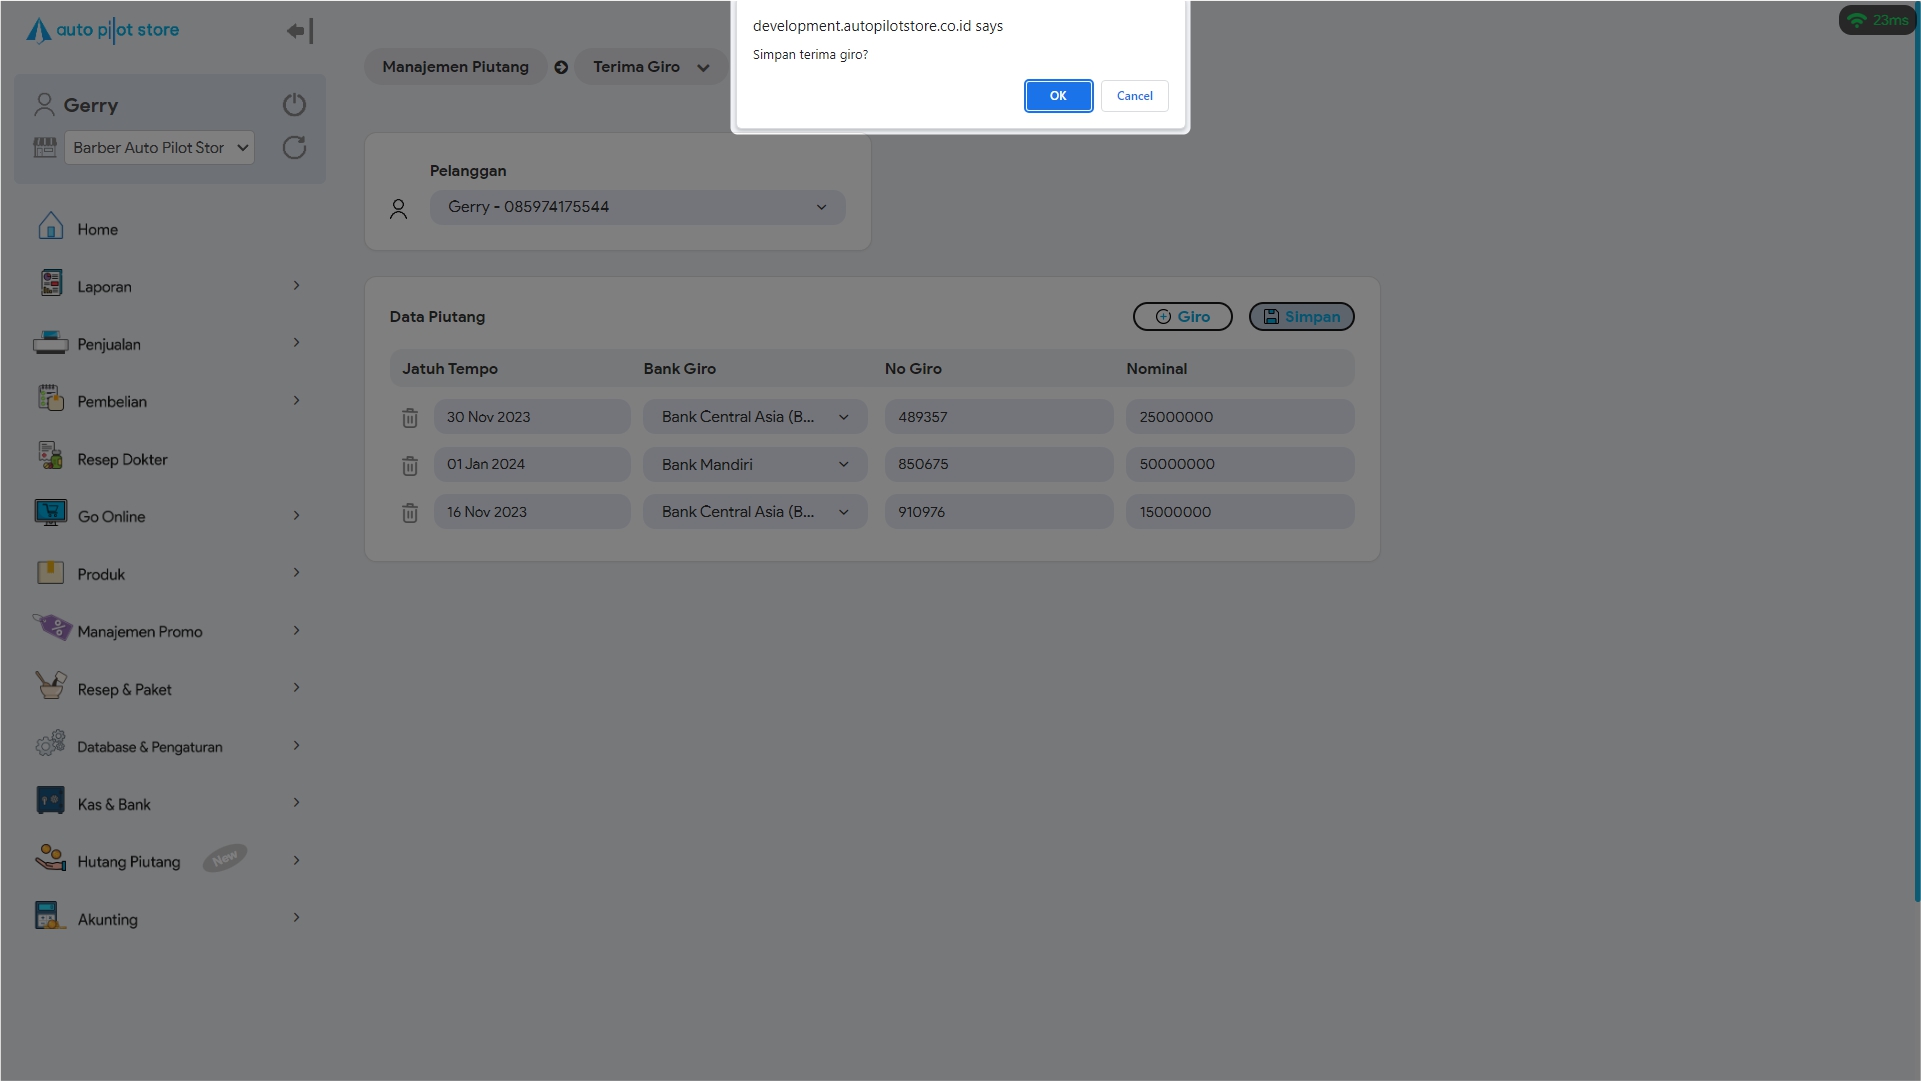The height and width of the screenshot is (1081, 1921).
Task: Click the sidebar collapse arrow icon
Action: [x=299, y=31]
